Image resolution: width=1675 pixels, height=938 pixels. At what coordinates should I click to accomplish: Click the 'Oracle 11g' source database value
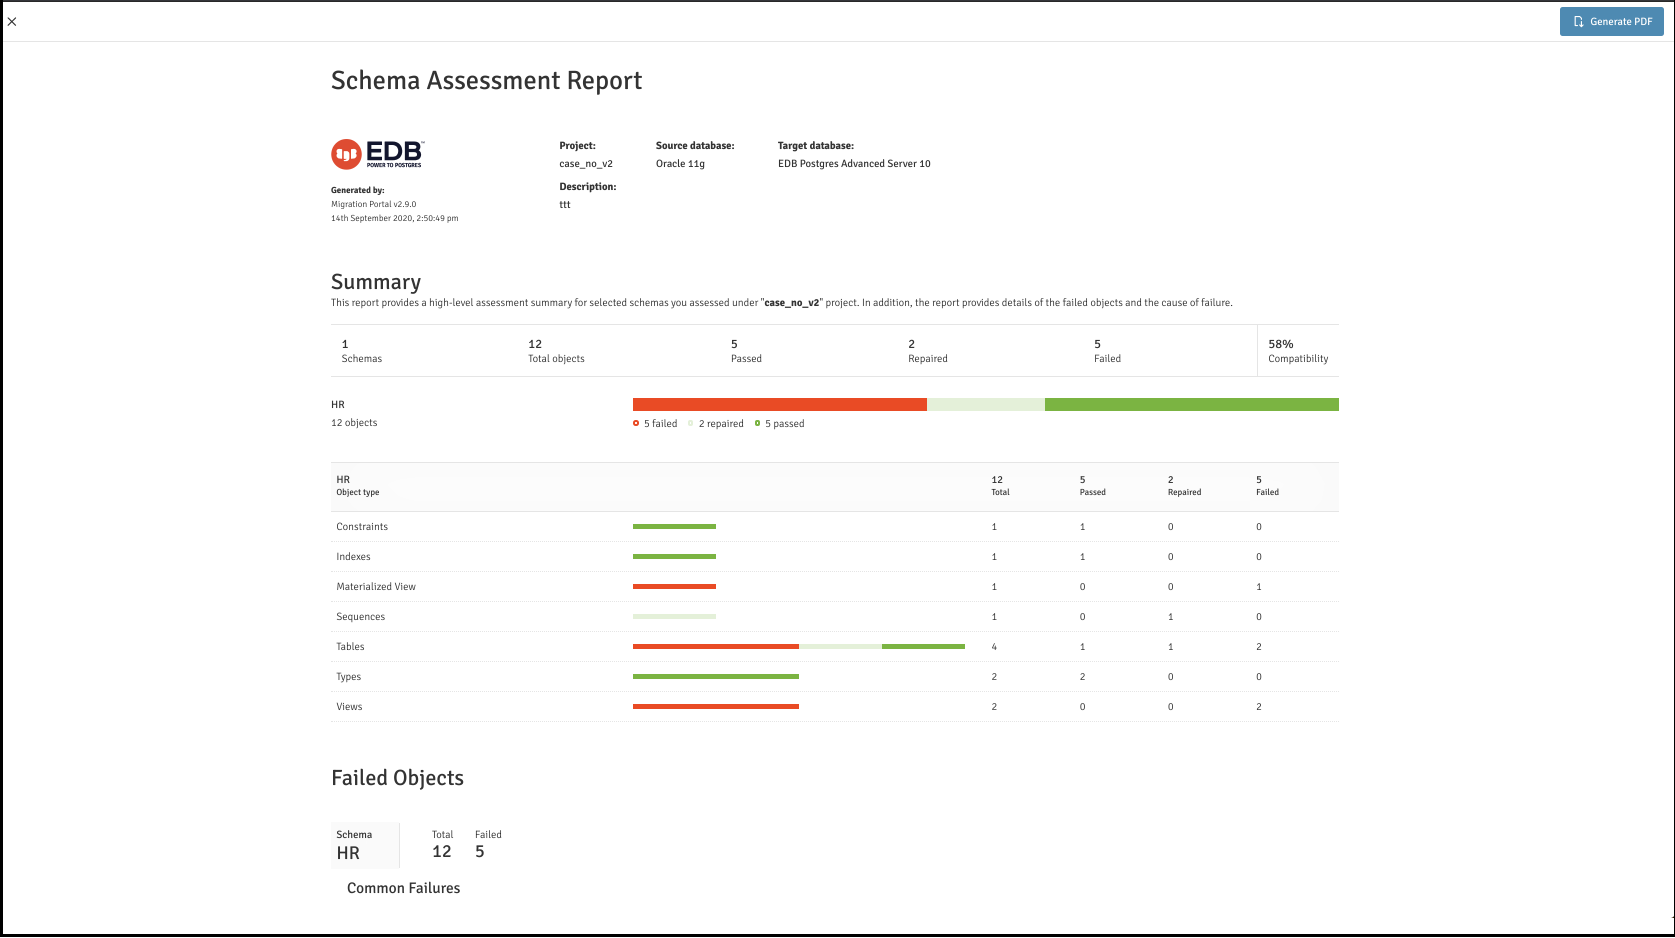(x=680, y=164)
